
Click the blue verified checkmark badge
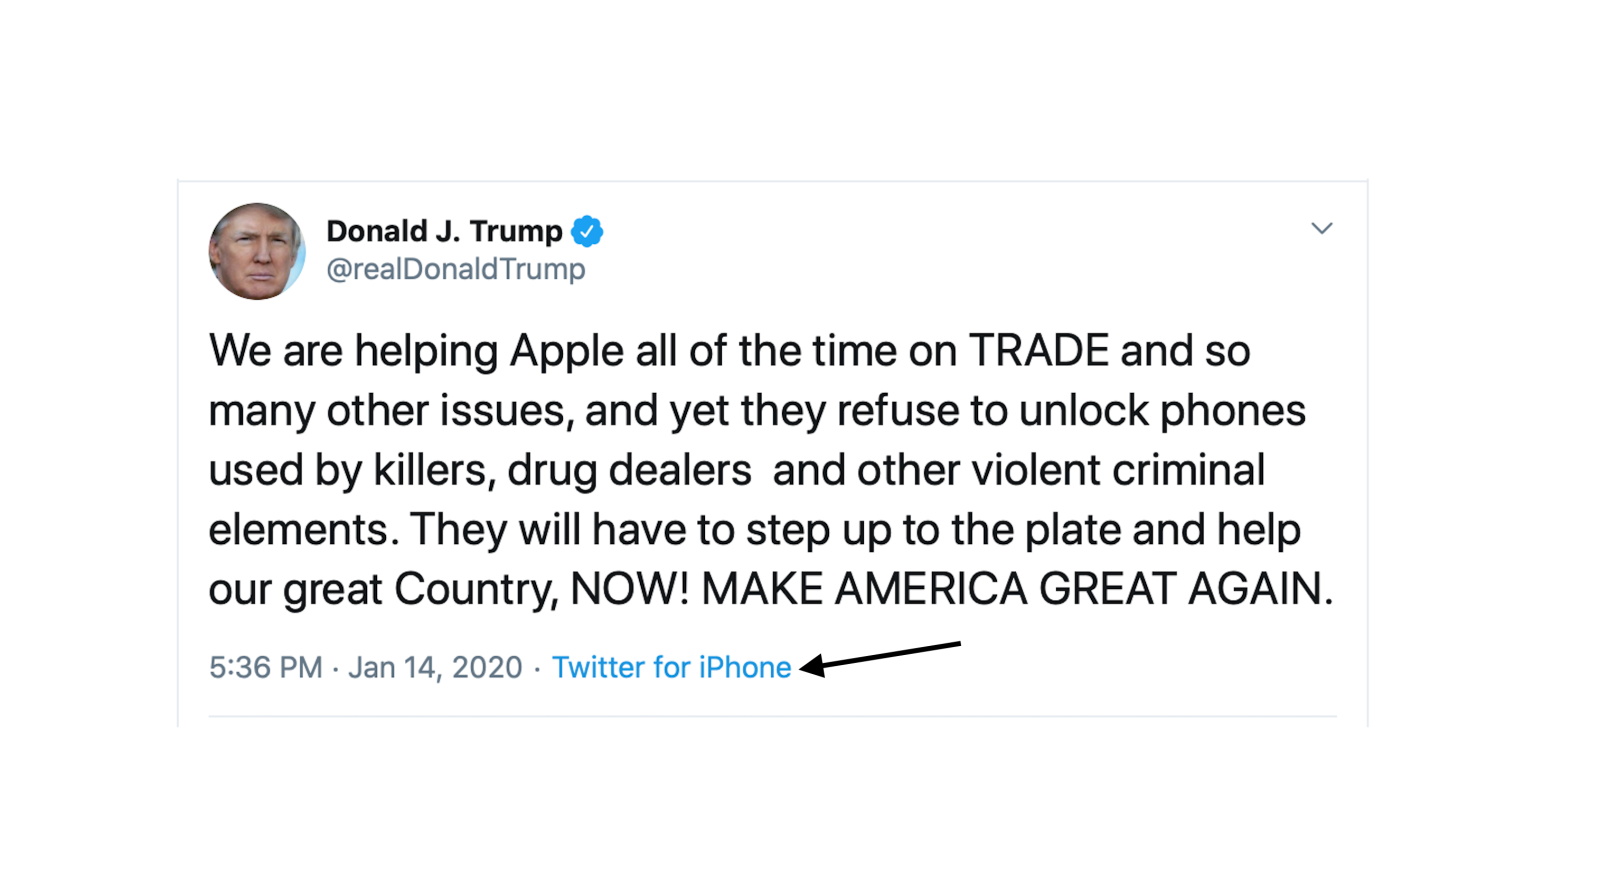(587, 231)
